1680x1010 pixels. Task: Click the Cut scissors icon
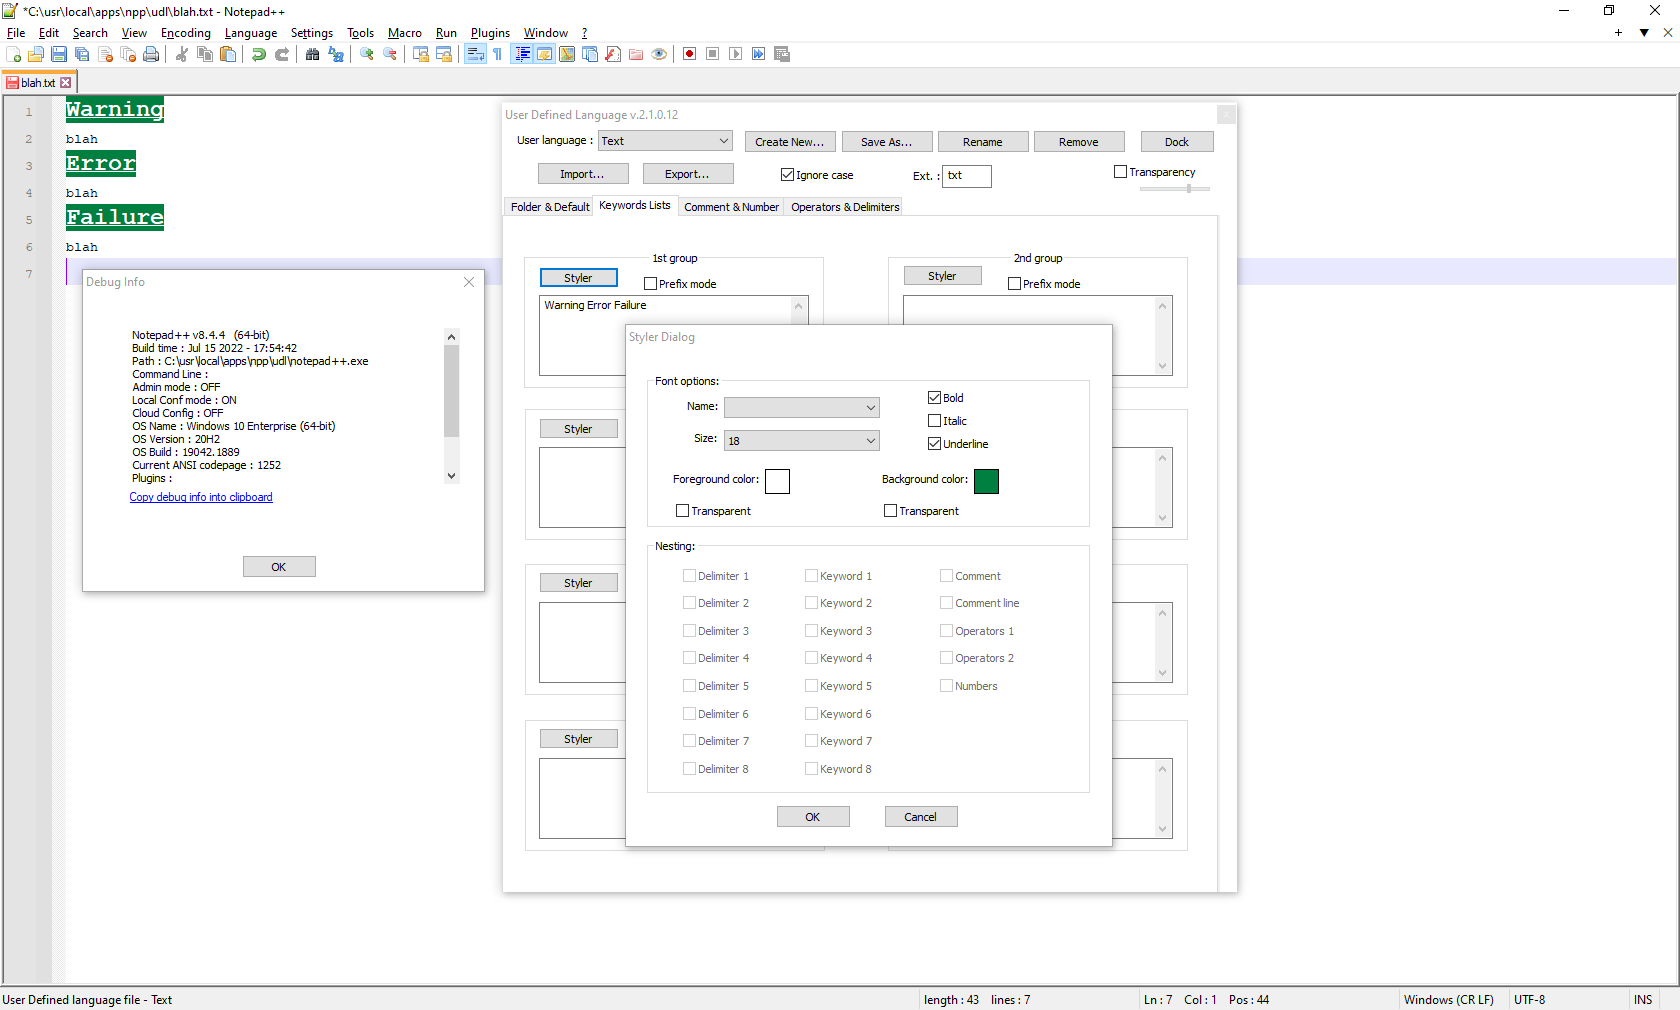click(182, 54)
